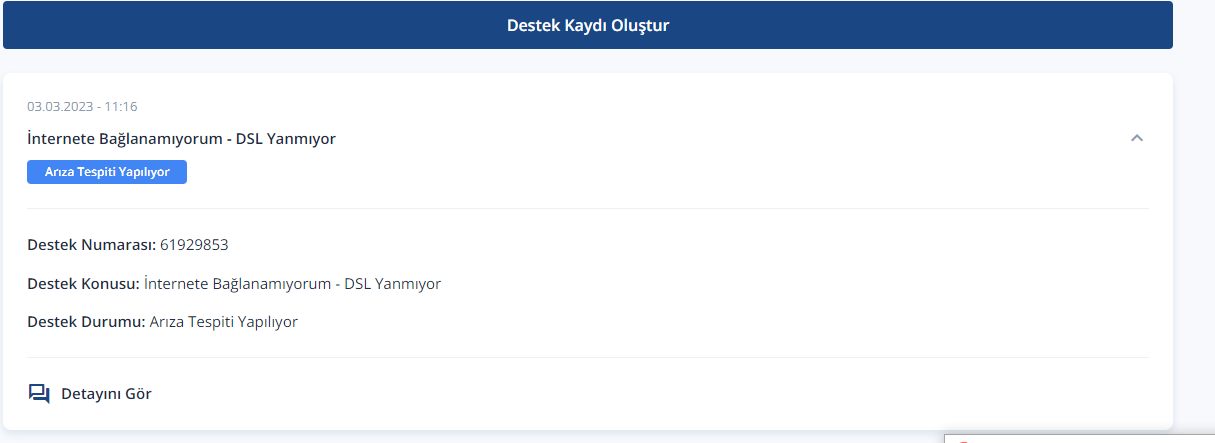Click the word Gör next to the chat icon
Screen dimensions: 1215x443
click(139, 394)
